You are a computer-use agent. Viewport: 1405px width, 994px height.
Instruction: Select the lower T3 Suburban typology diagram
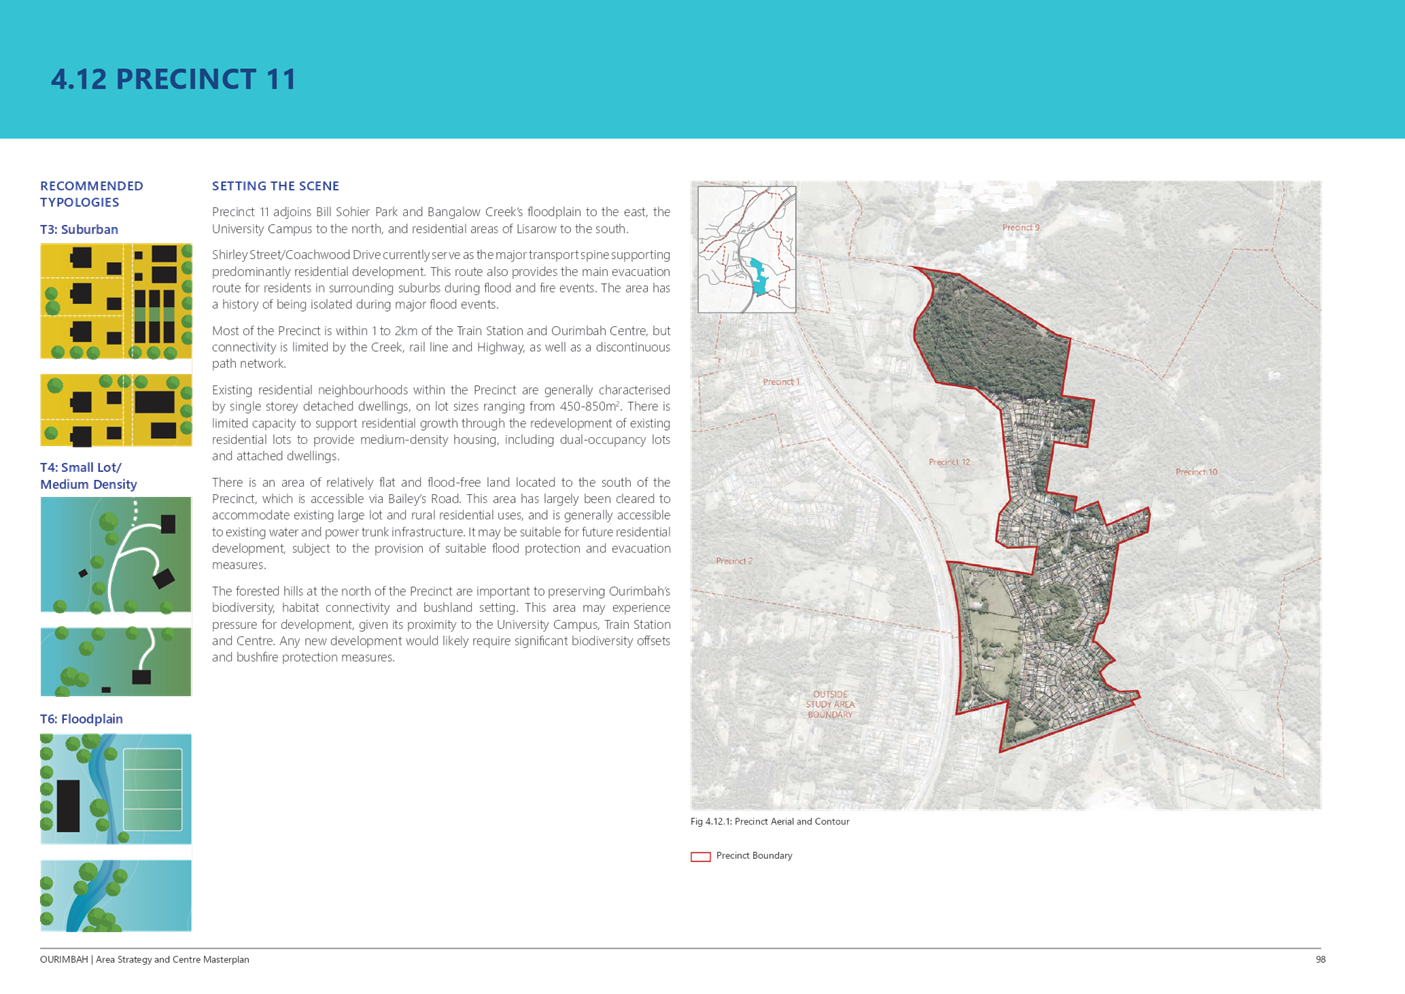tap(116, 410)
